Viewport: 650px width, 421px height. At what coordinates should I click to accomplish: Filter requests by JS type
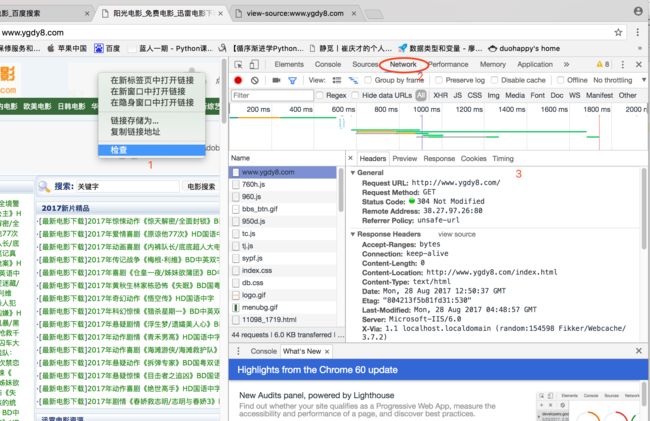click(x=458, y=95)
